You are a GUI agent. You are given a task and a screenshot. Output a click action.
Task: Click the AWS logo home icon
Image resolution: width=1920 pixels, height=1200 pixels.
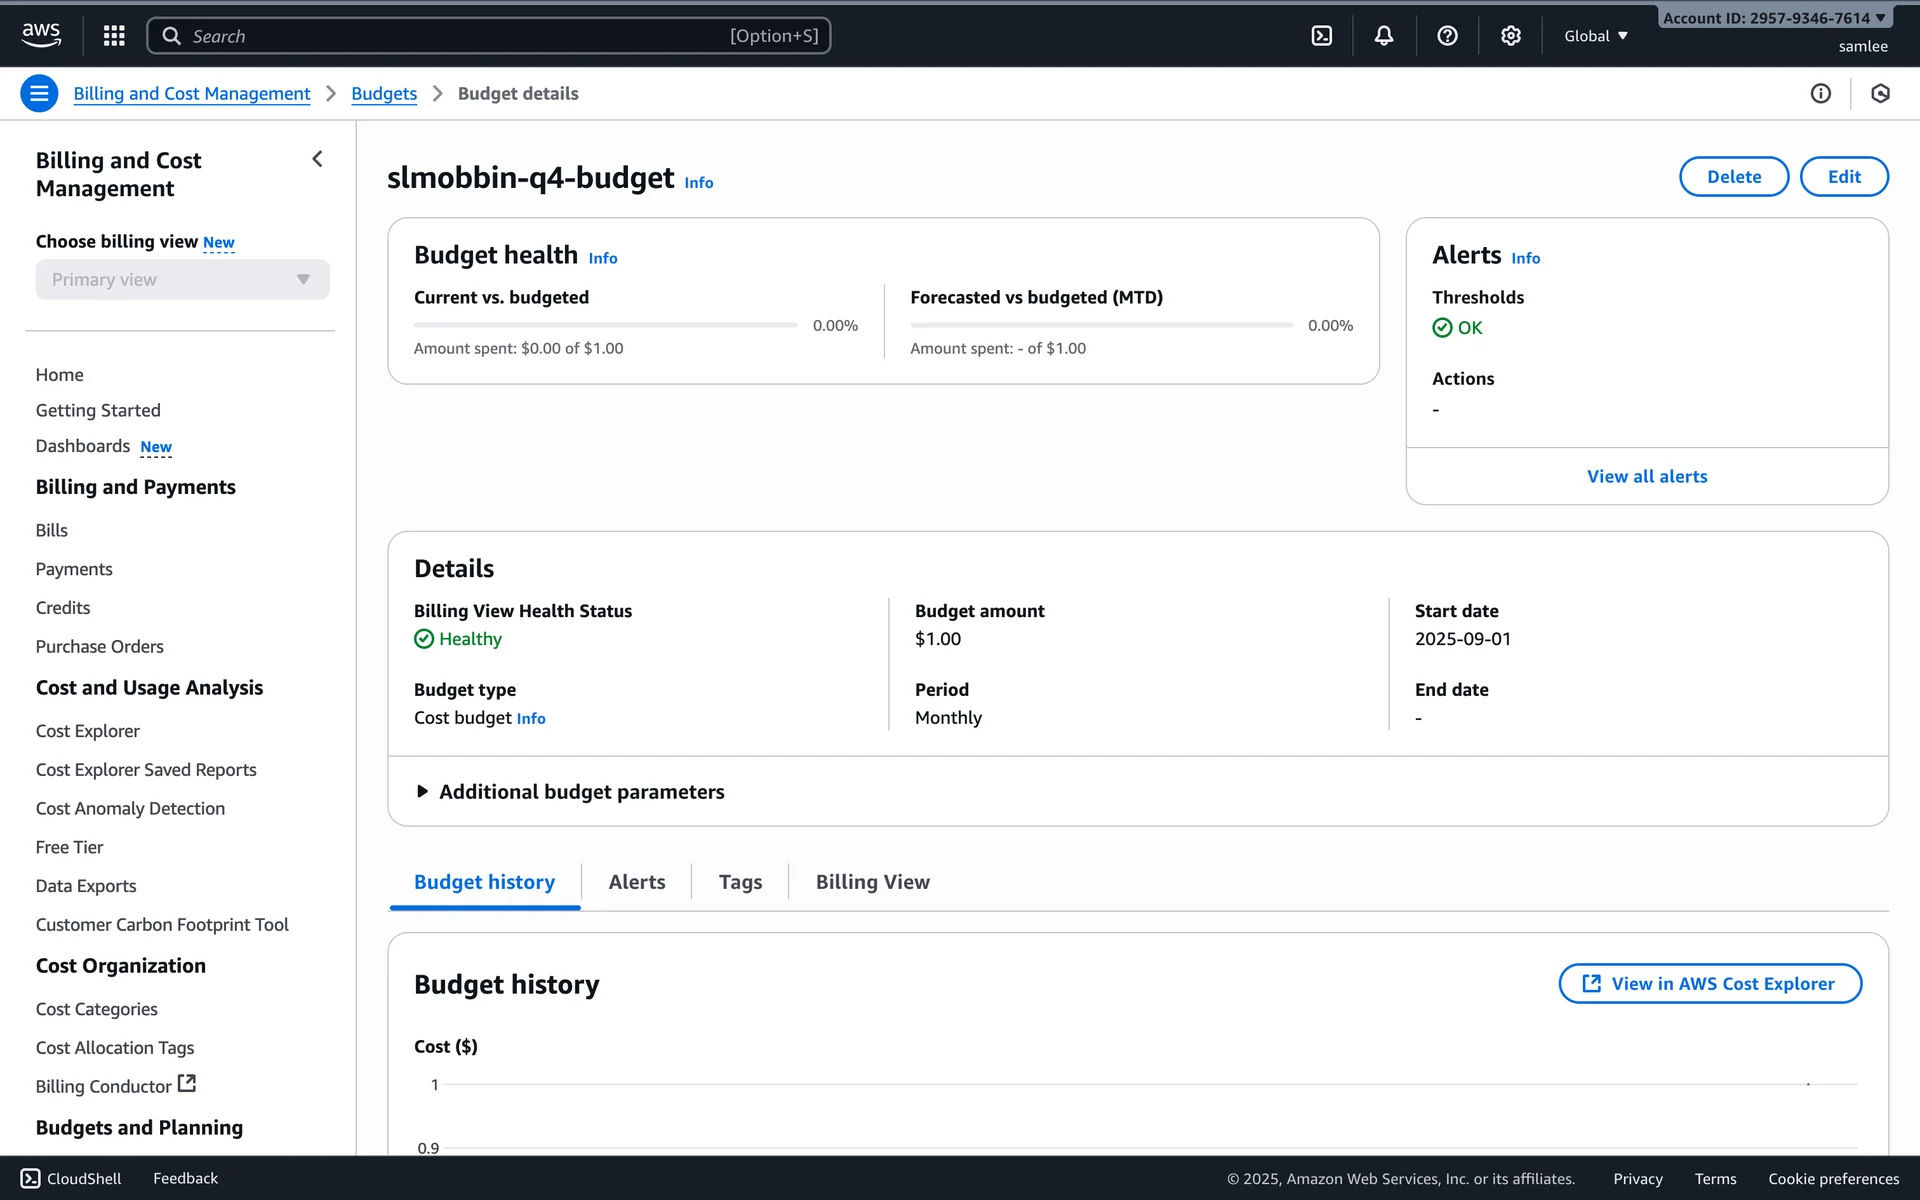click(41, 35)
